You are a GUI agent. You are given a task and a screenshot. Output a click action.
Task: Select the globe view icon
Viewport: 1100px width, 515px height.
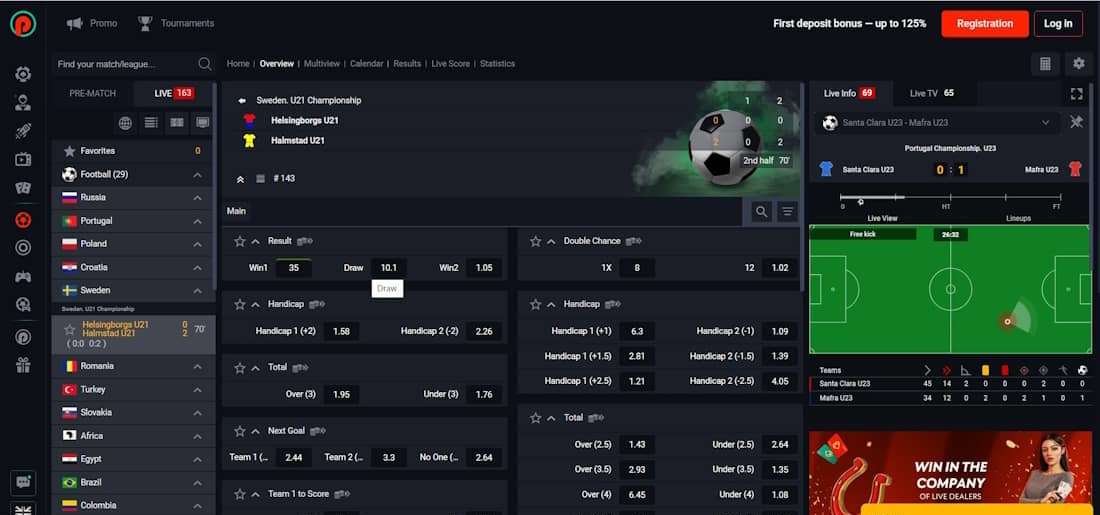tap(125, 123)
